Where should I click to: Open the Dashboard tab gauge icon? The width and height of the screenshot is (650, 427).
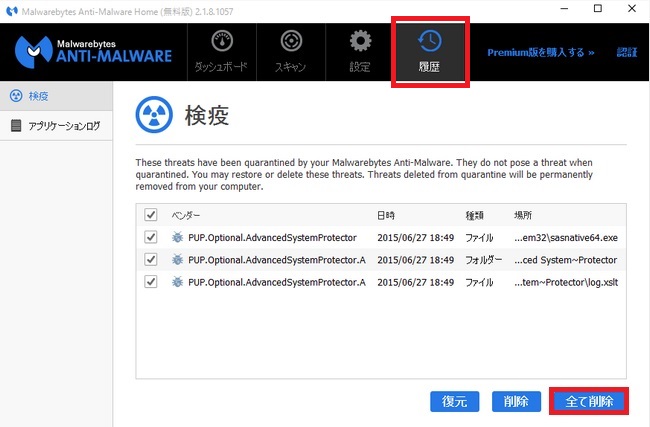point(222,41)
